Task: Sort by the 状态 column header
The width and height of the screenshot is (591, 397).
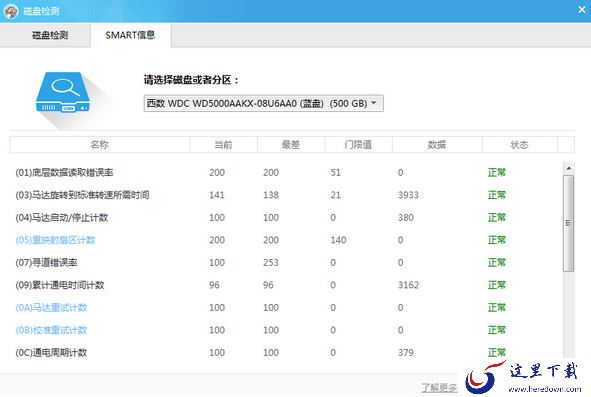Action: 519,145
